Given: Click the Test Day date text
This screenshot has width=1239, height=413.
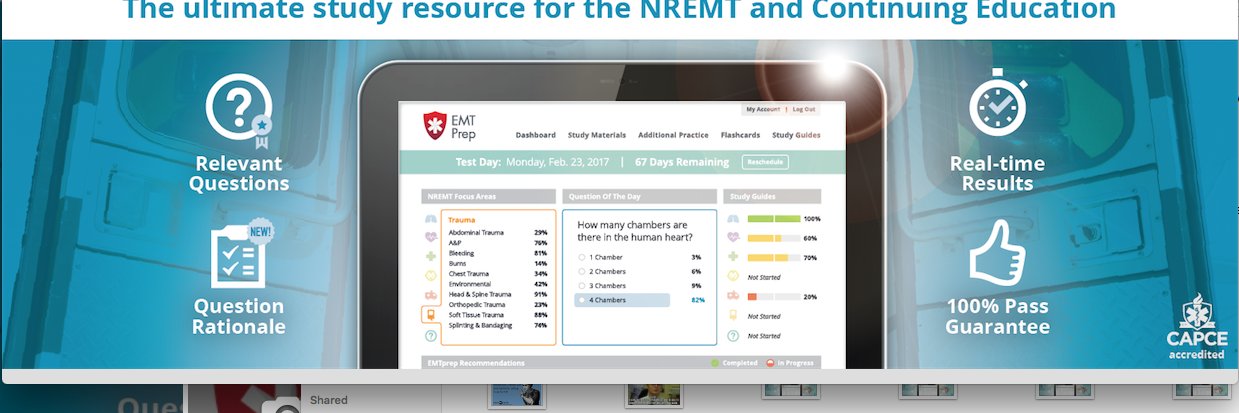Looking at the screenshot, I should click(533, 162).
